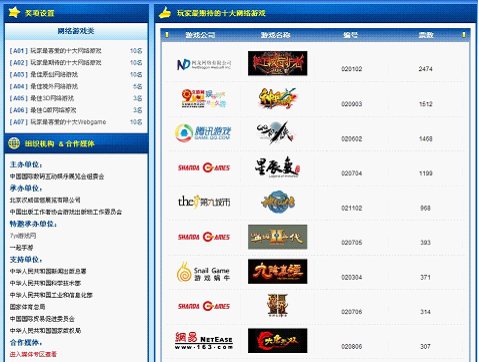This screenshot has height=362, width=479.
Task: Click the star icon in awards header
Action: click(14, 12)
